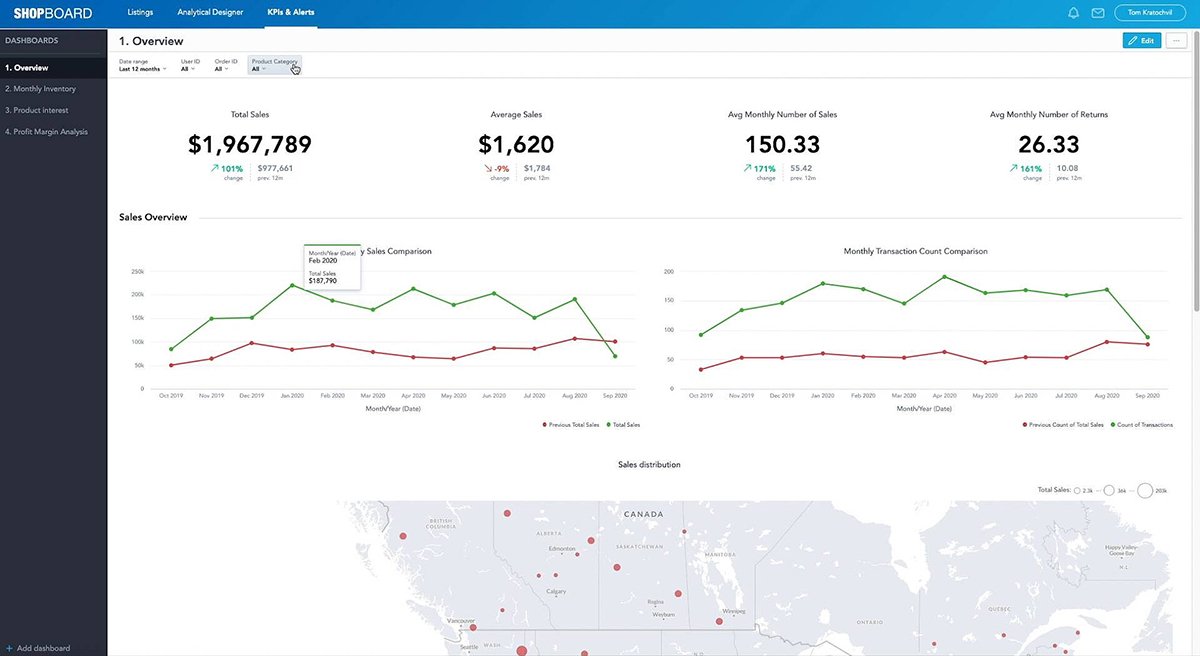1200x656 pixels.
Task: Click the plus icon beside Add dashboard
Action: [x=9, y=648]
